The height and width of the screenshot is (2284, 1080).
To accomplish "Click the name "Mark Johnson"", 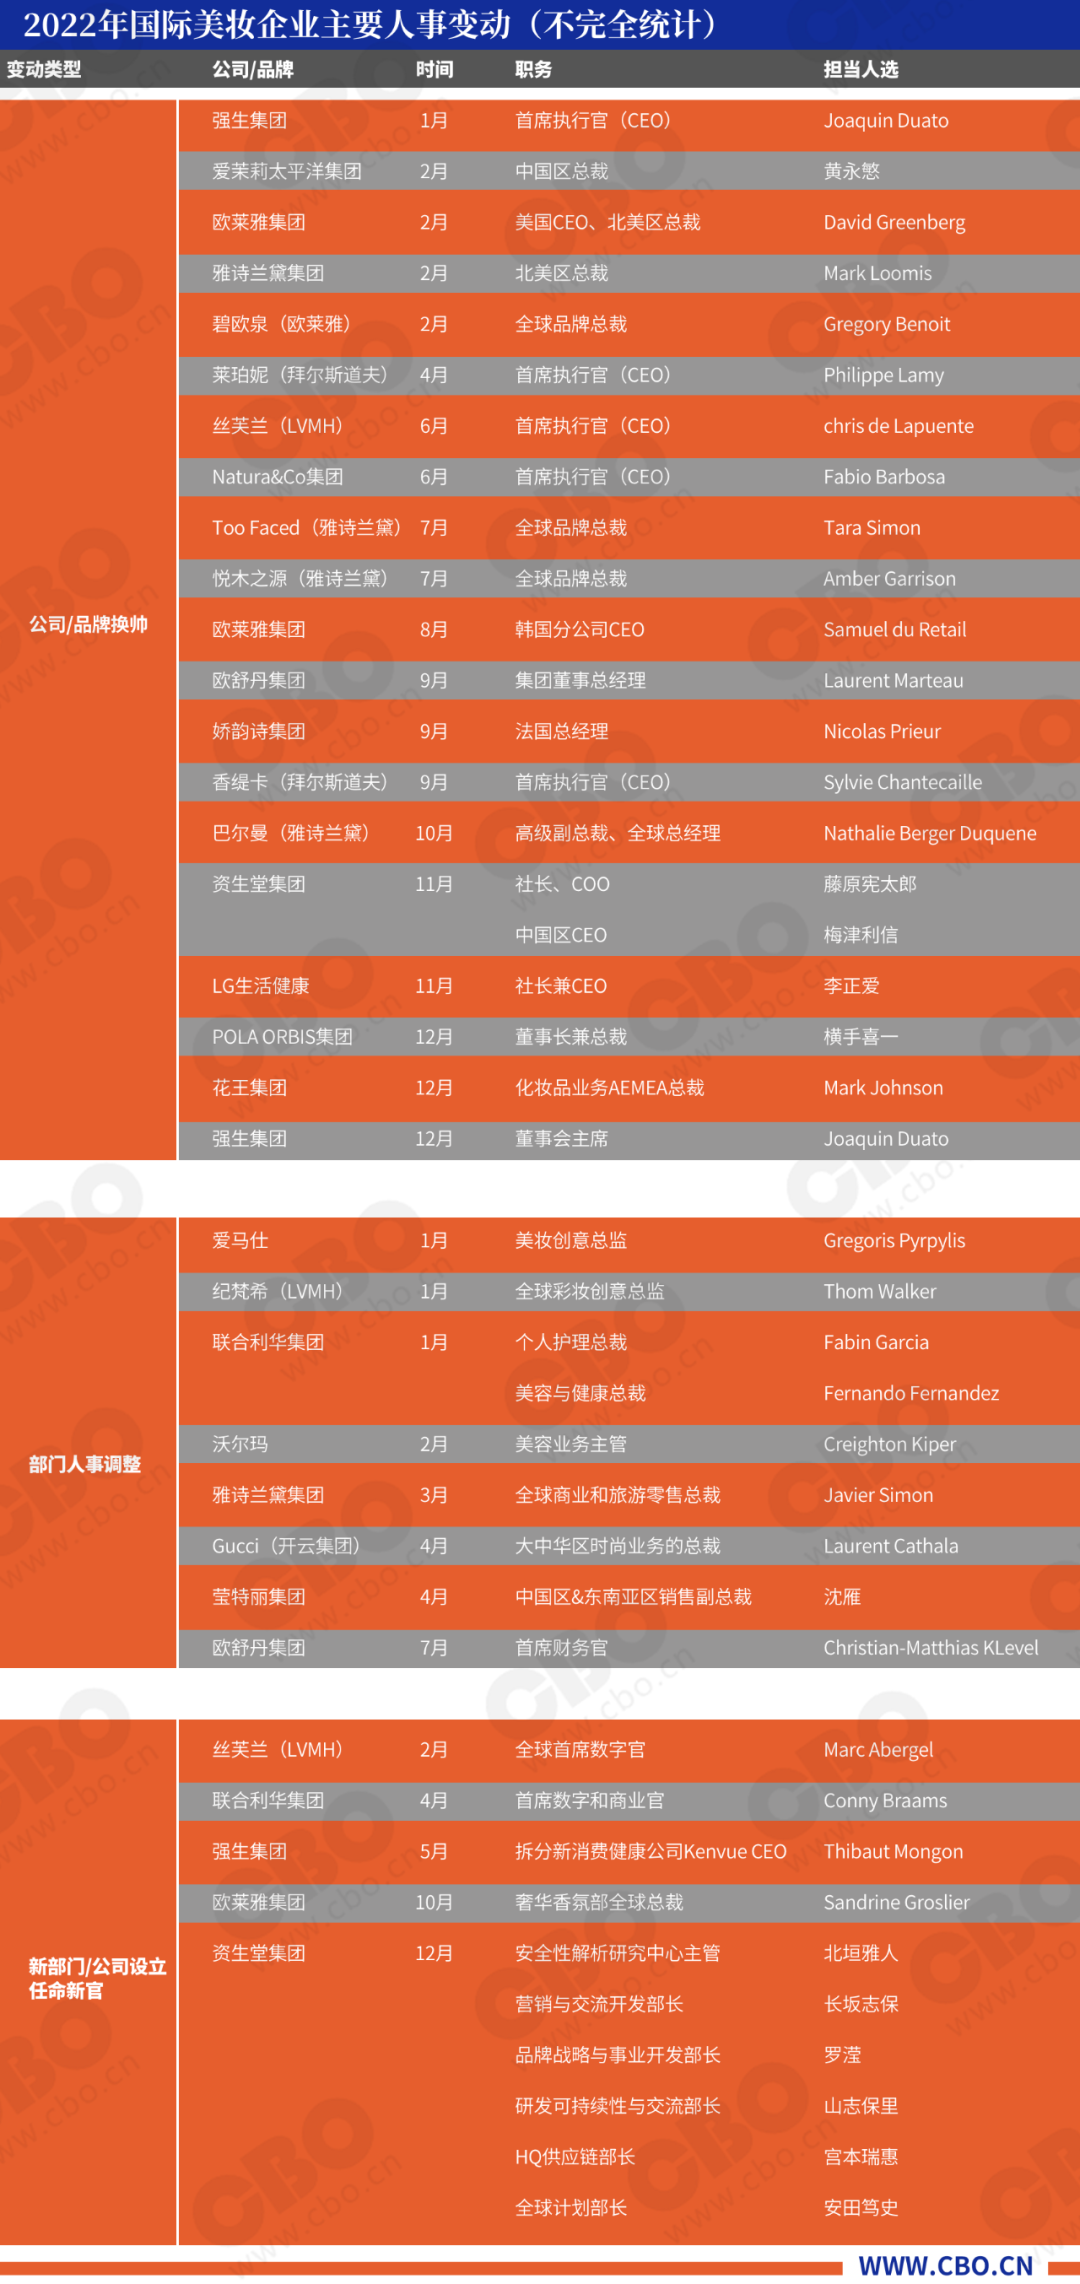I will click(x=883, y=1088).
